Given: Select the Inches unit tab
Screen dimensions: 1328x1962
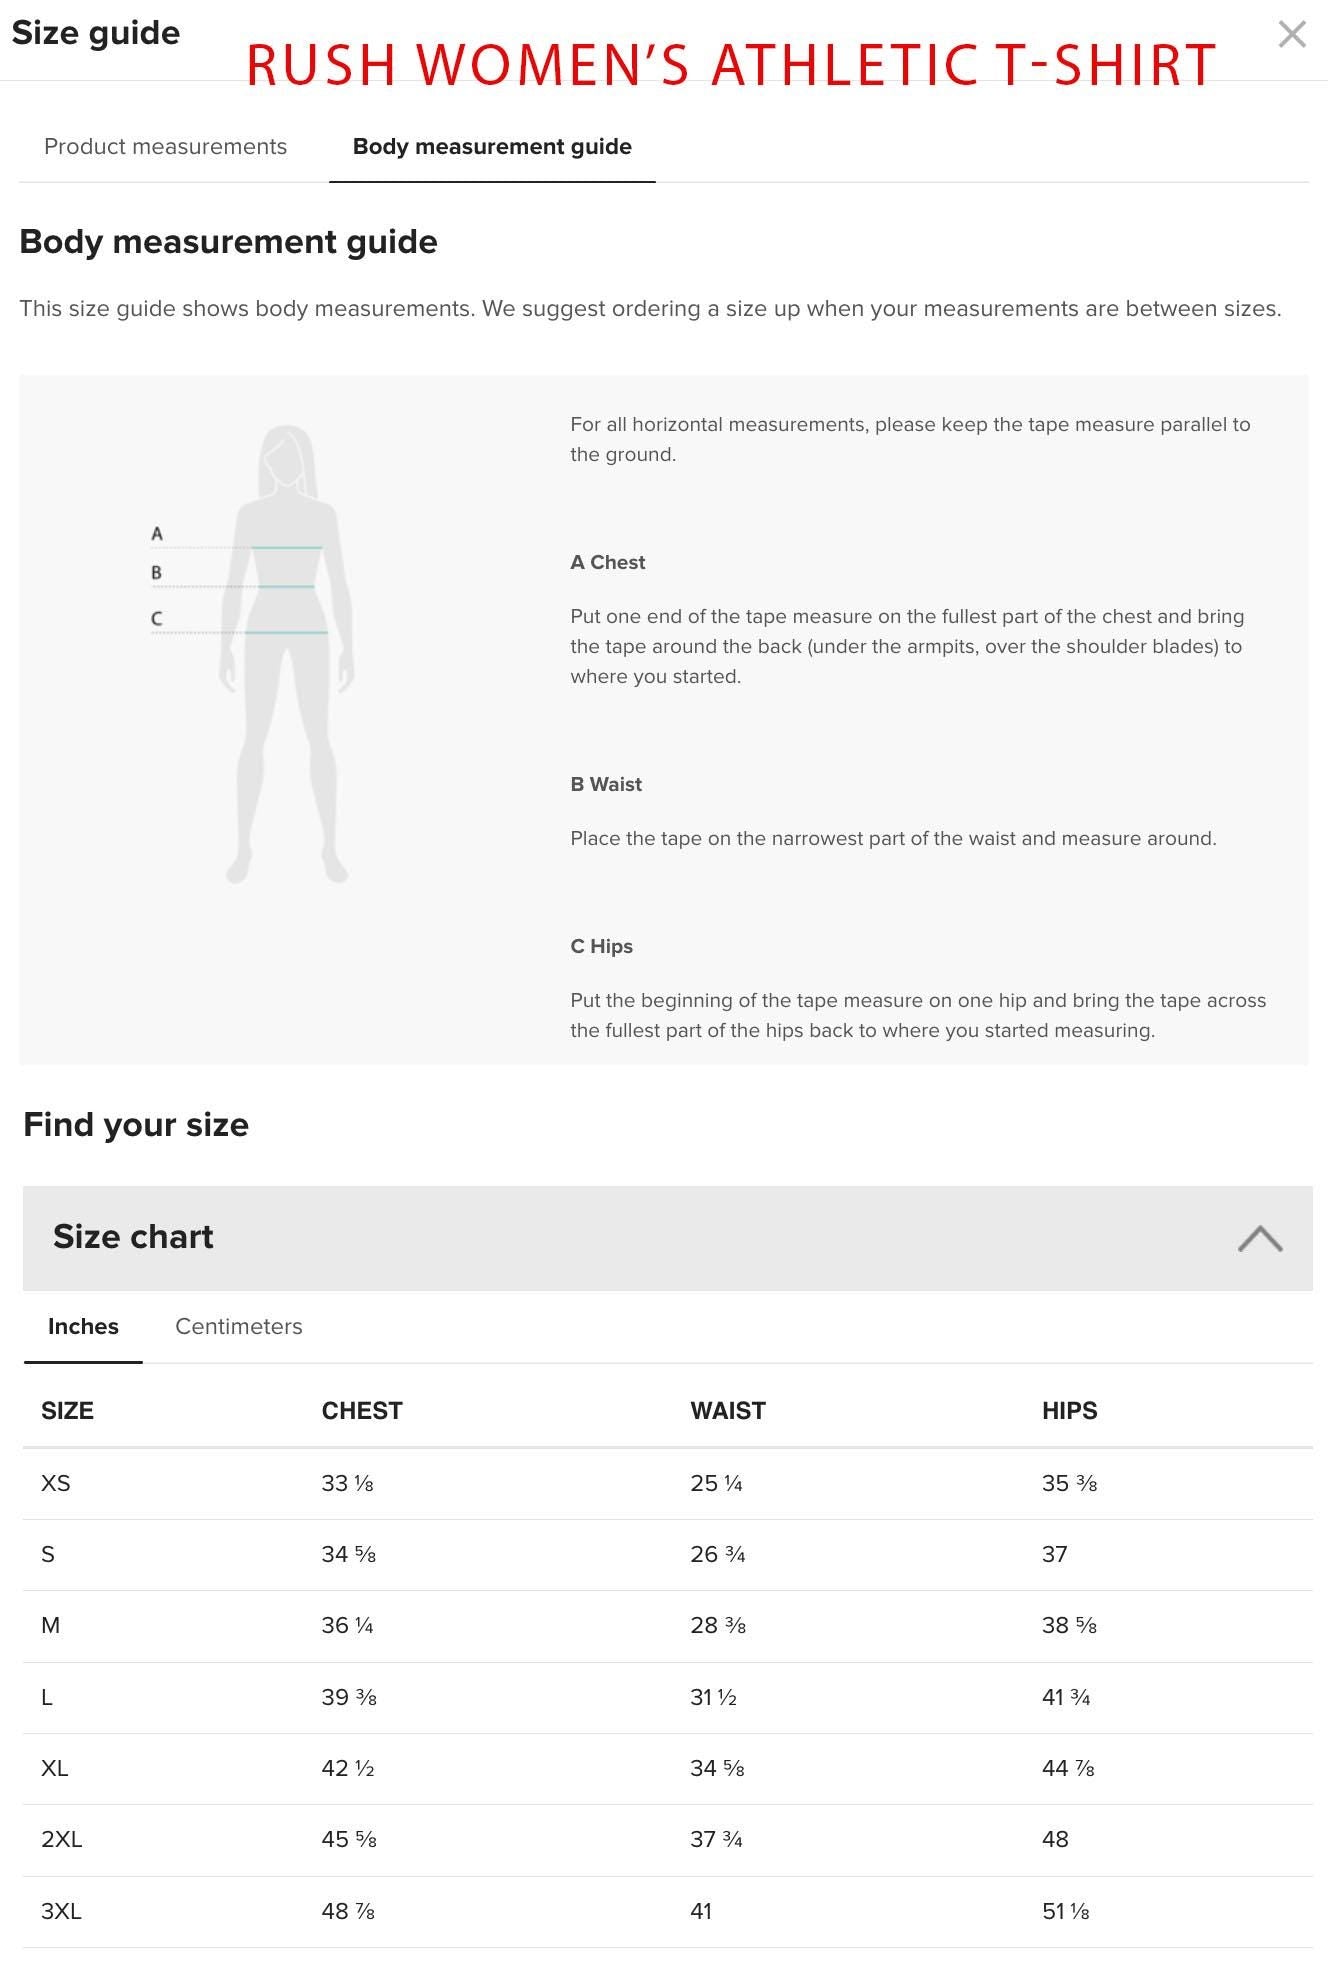Looking at the screenshot, I should tap(83, 1327).
